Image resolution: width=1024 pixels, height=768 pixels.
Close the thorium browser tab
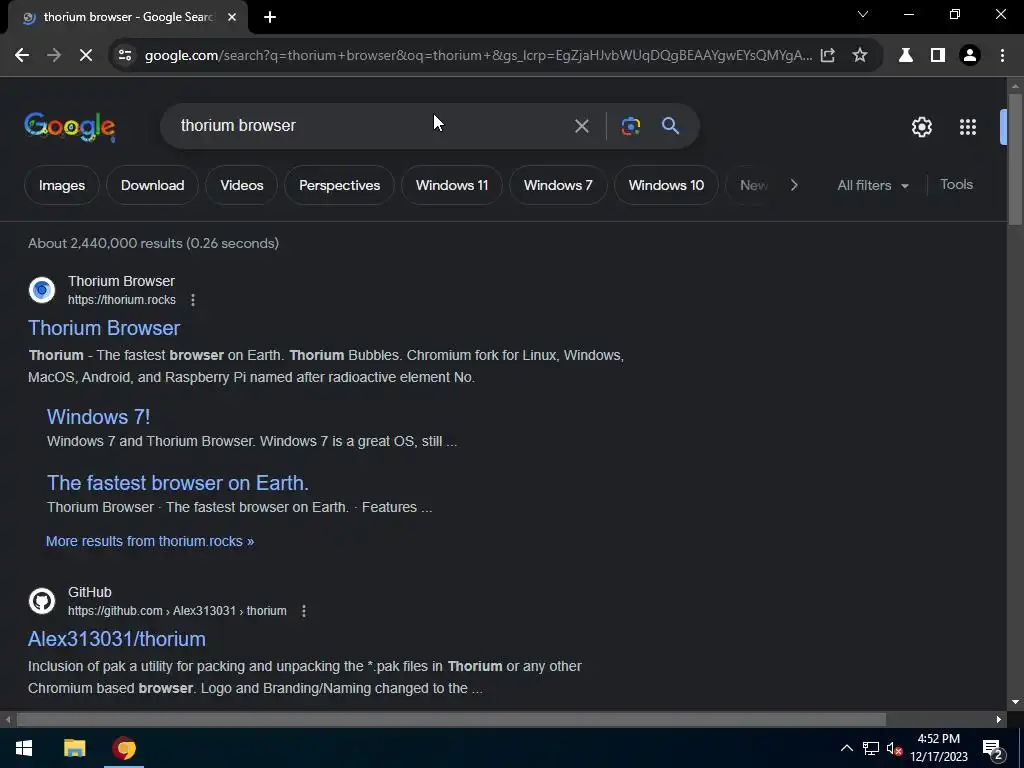pos(232,17)
